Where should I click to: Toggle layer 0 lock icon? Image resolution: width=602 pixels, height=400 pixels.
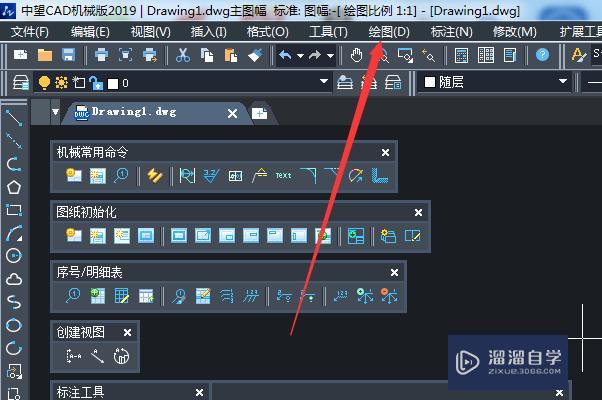point(96,83)
